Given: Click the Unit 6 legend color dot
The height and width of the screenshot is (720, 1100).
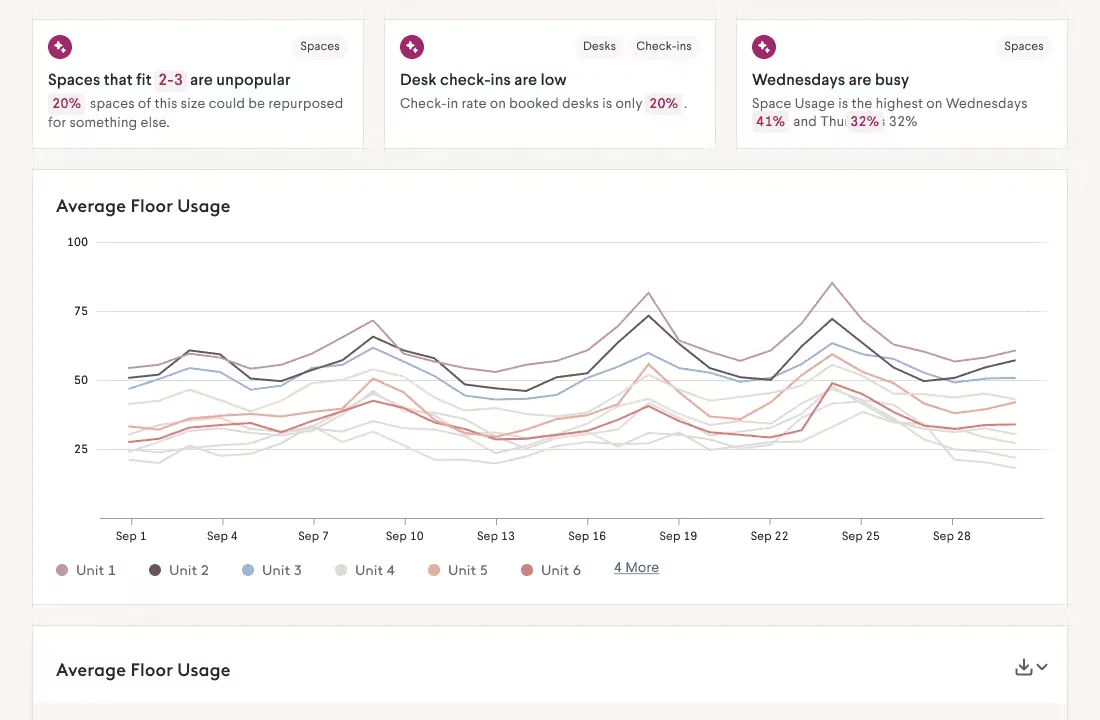Looking at the screenshot, I should point(527,571).
